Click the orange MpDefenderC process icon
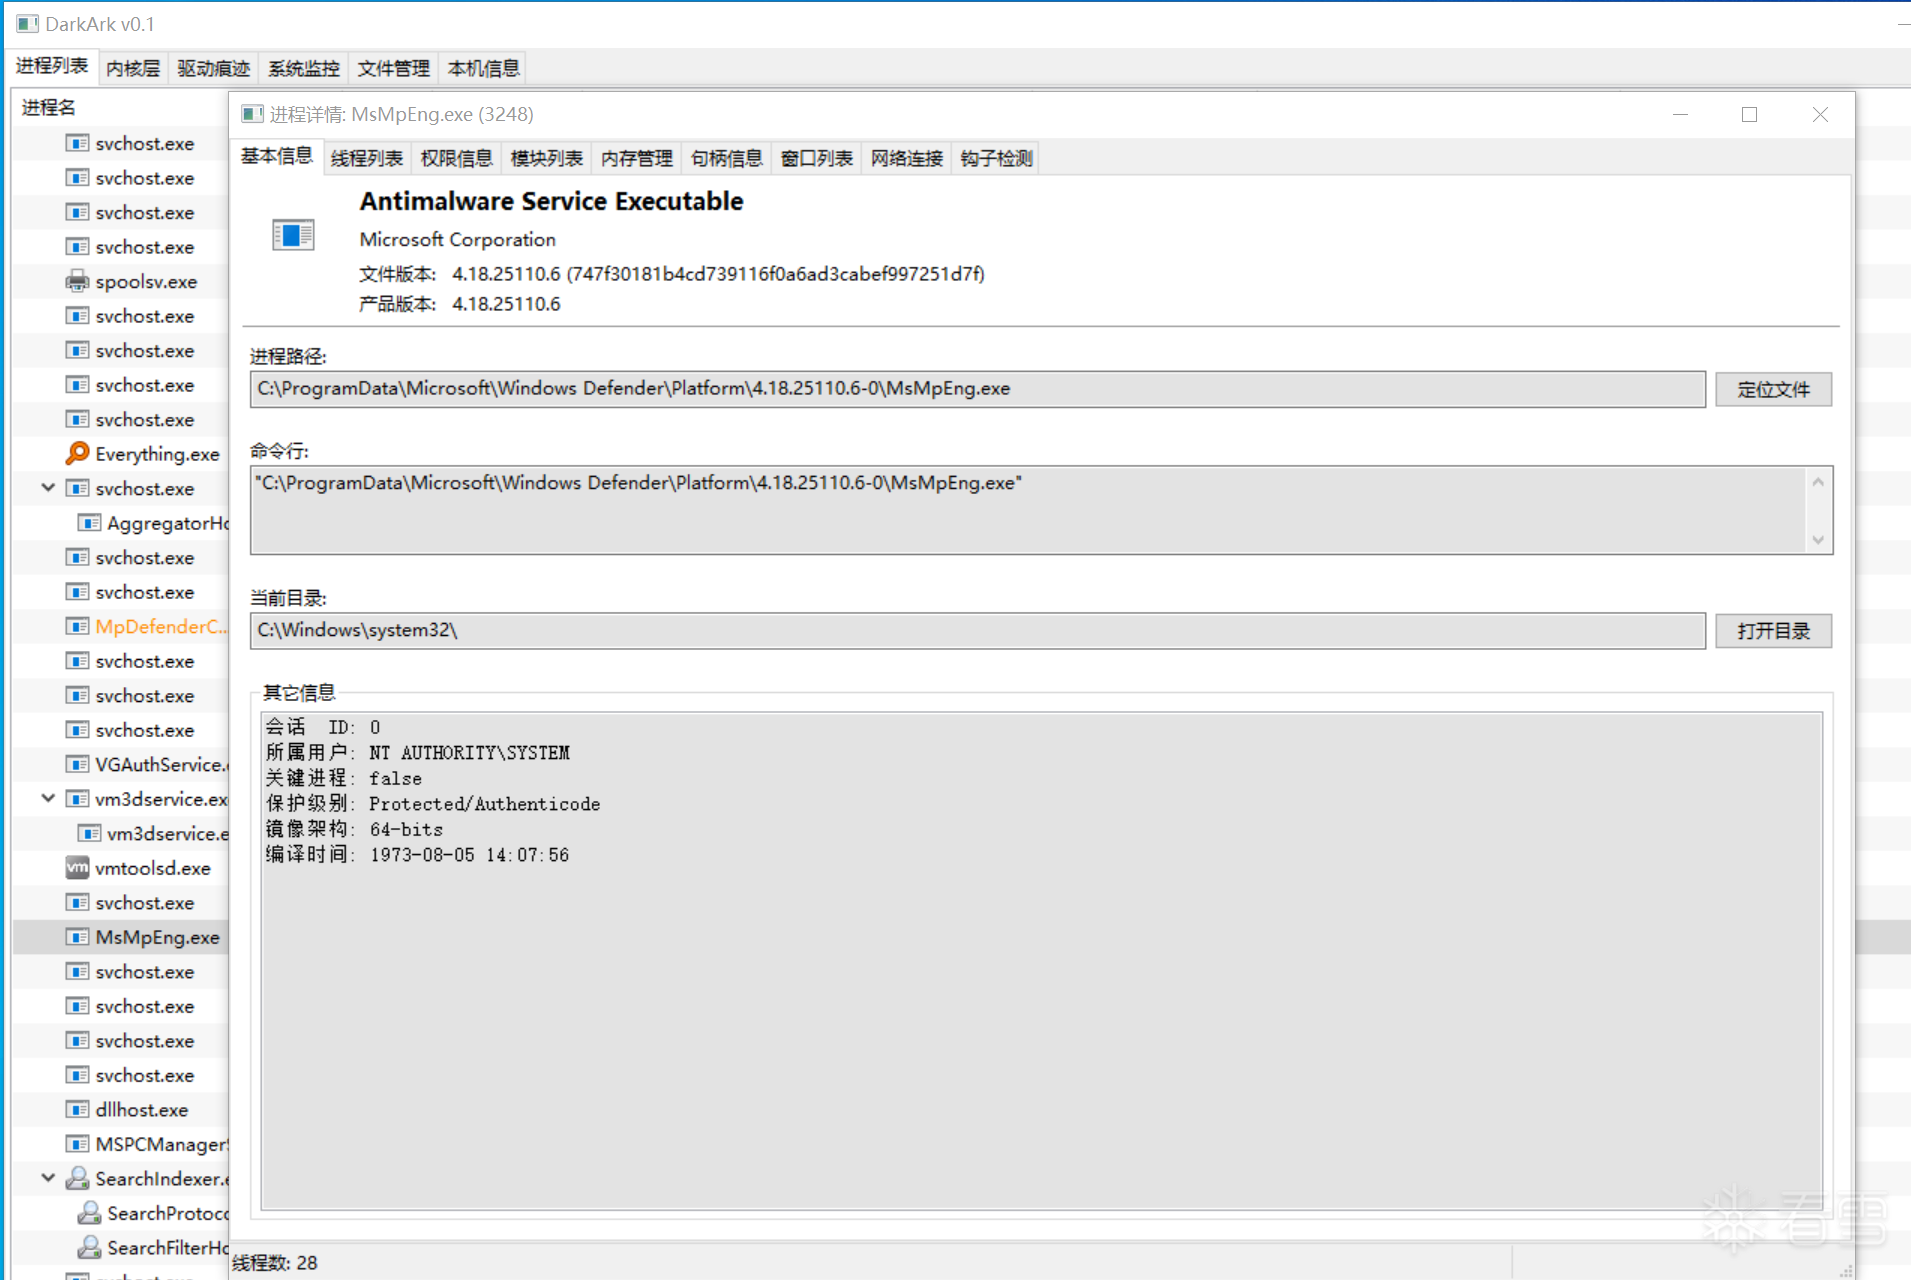This screenshot has width=1911, height=1280. [x=77, y=626]
